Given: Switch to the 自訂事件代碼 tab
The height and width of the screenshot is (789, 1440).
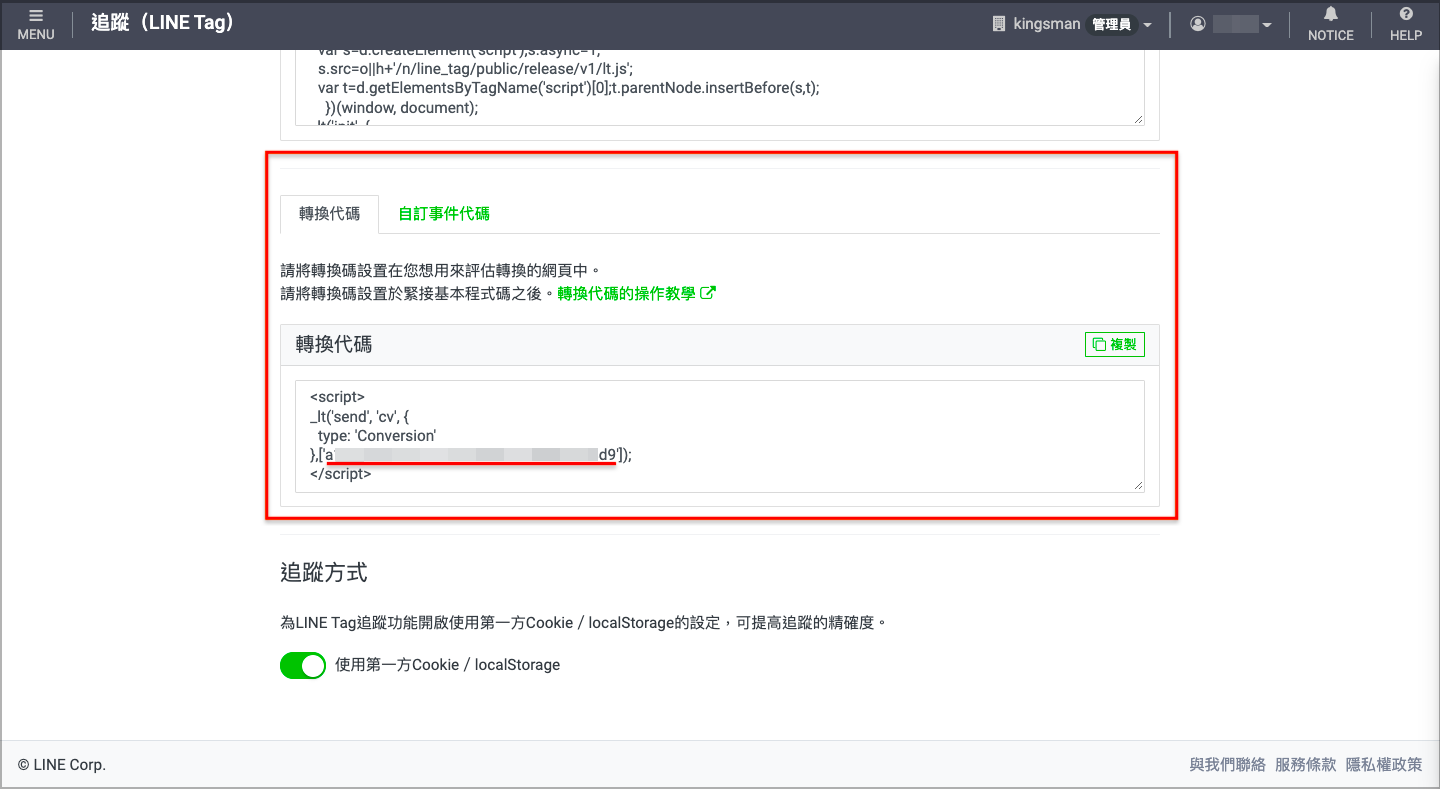Looking at the screenshot, I should click(444, 214).
